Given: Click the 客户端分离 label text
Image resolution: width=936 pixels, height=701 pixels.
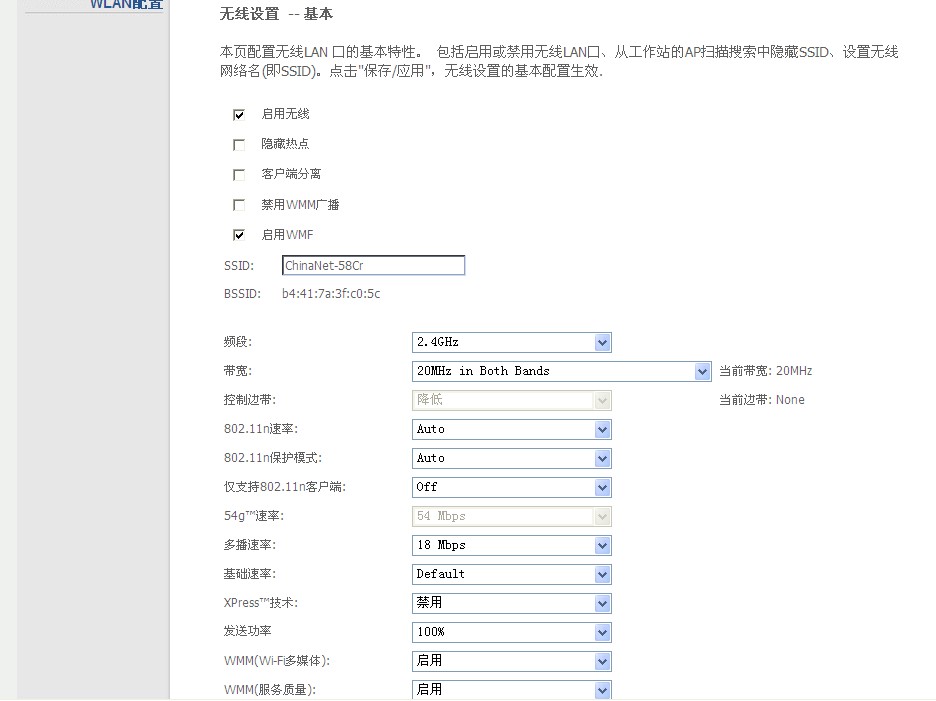Looking at the screenshot, I should [291, 174].
